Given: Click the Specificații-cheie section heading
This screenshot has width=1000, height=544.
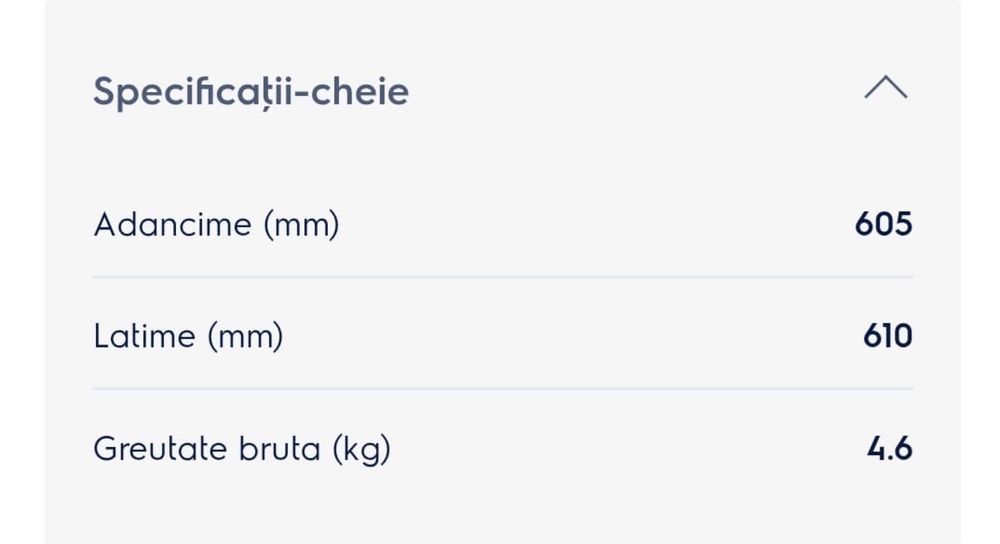Looking at the screenshot, I should point(251,92).
